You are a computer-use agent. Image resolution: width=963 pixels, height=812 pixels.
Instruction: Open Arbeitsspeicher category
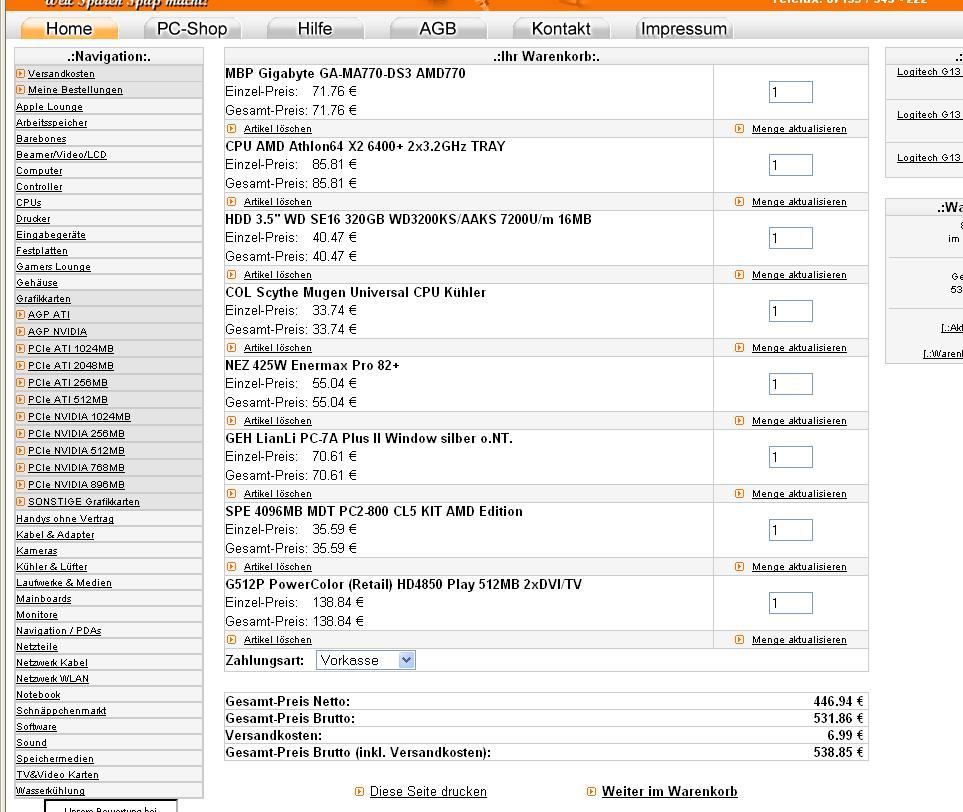[x=52, y=123]
